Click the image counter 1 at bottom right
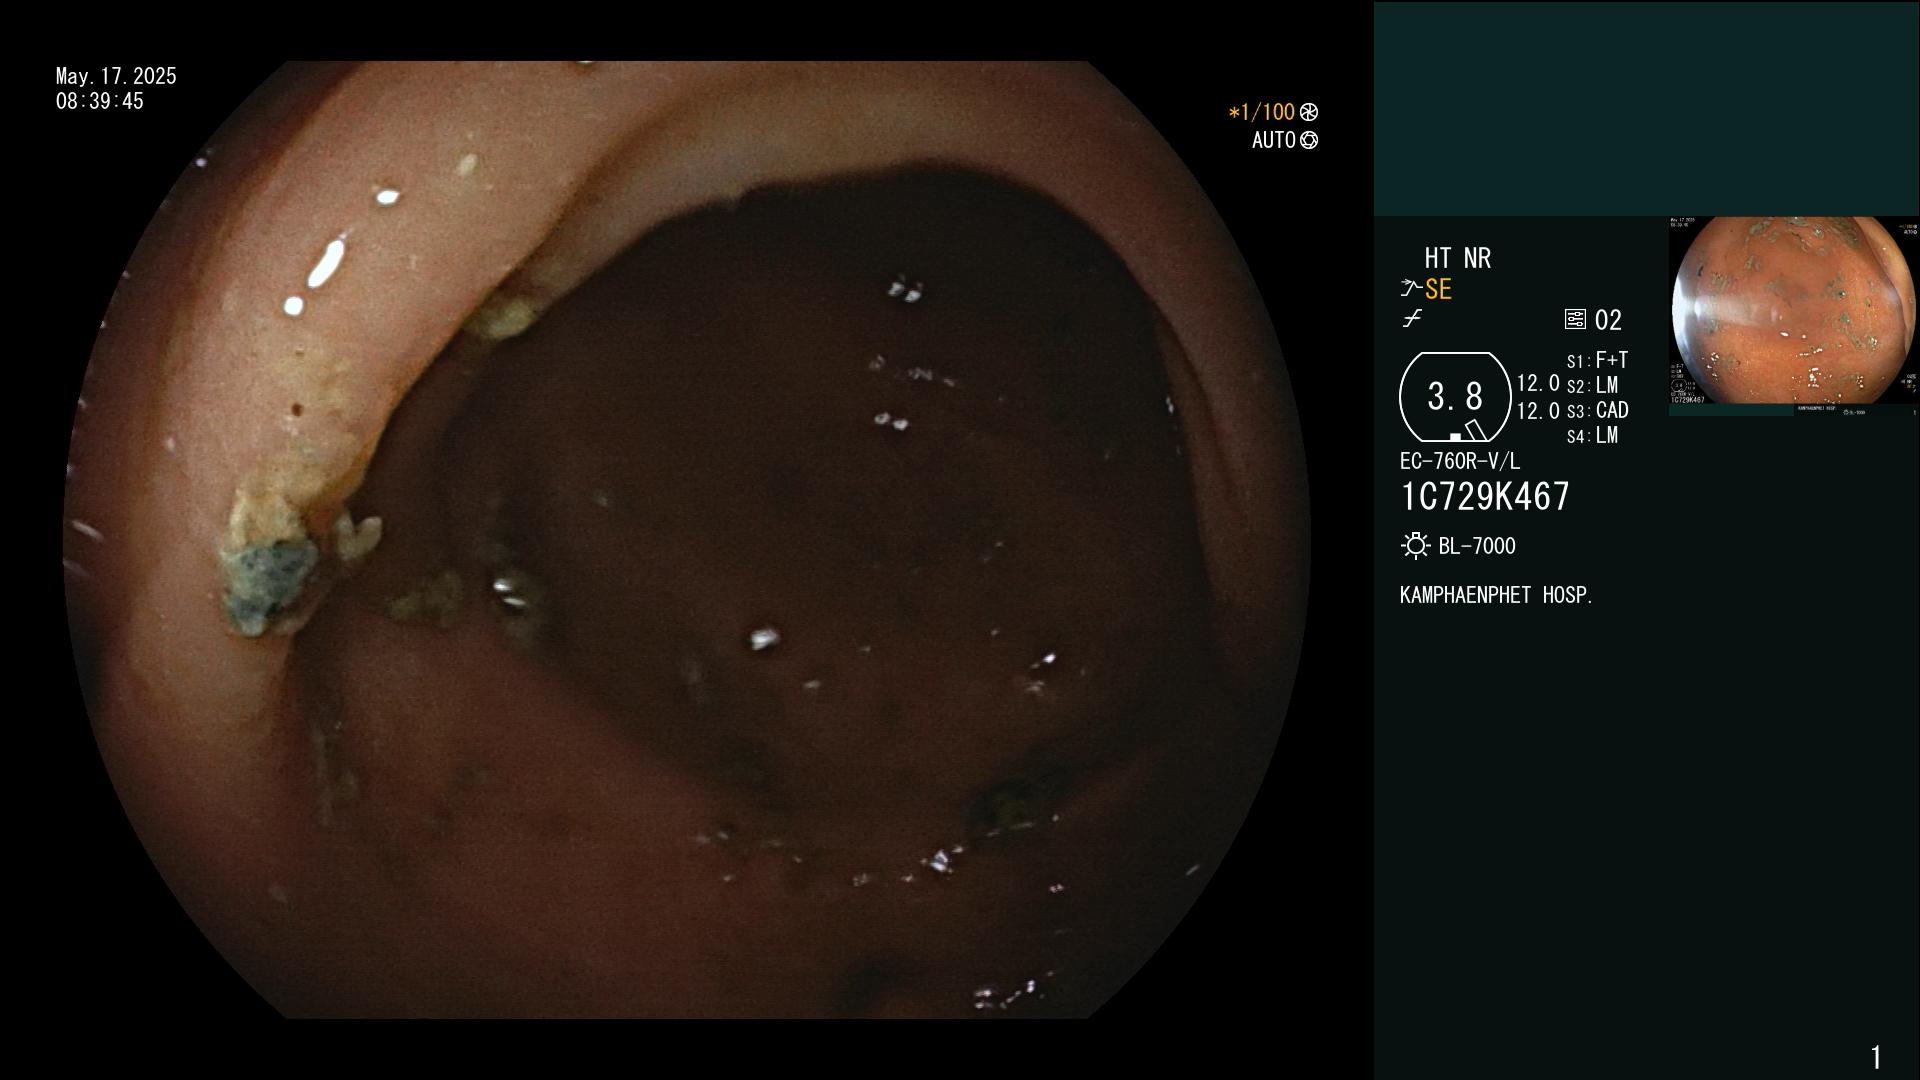The height and width of the screenshot is (1080, 1920). tap(1876, 1057)
